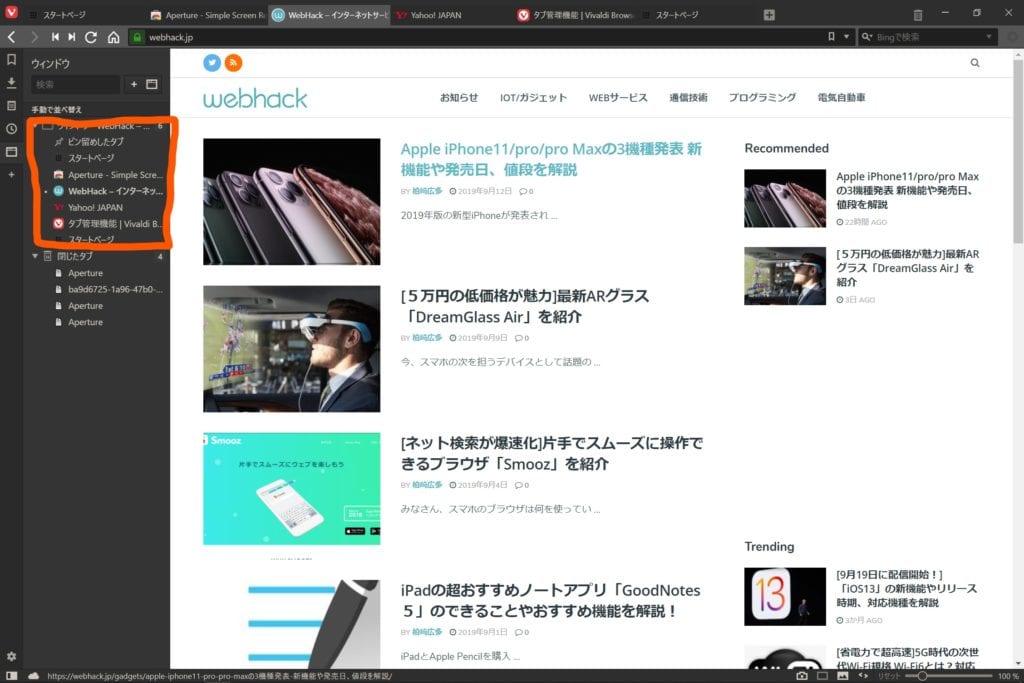Toggle the side panel visibility in status bar
Screen dimensions: 1024x683
(11, 676)
